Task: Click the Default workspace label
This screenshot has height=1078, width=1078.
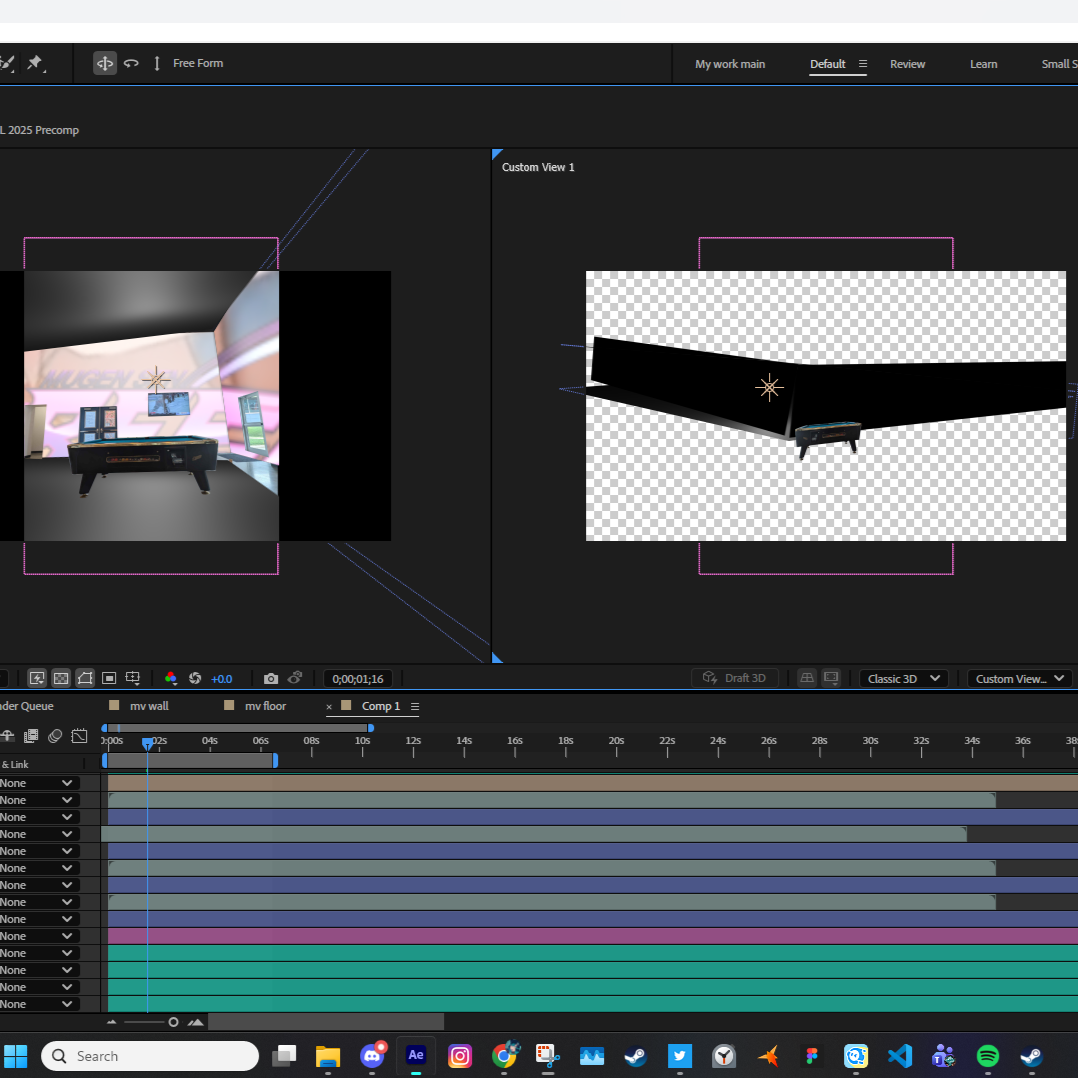Action: click(x=829, y=63)
